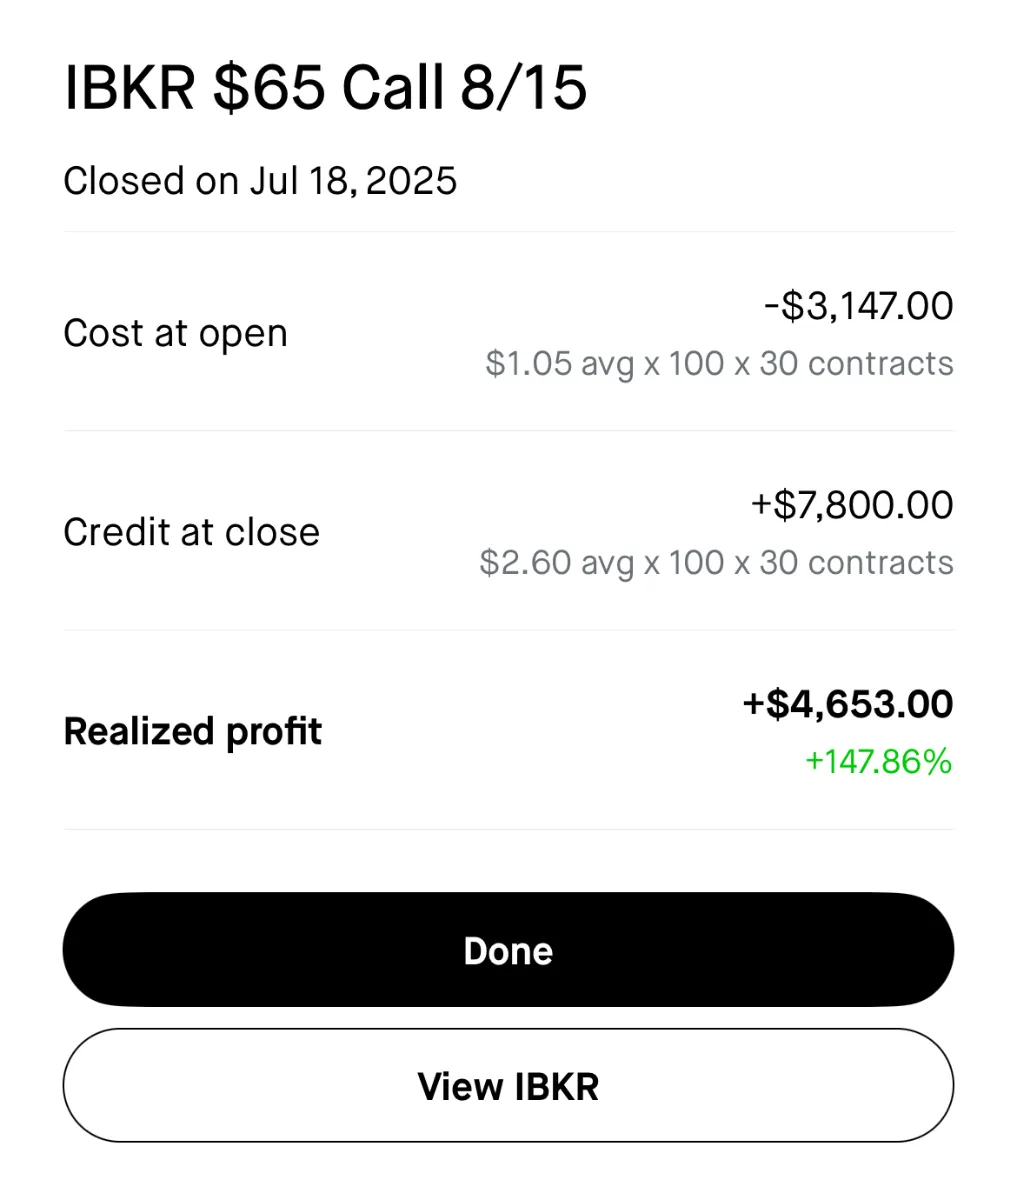
Task: Click the green +147.86% percentage
Action: coord(878,762)
